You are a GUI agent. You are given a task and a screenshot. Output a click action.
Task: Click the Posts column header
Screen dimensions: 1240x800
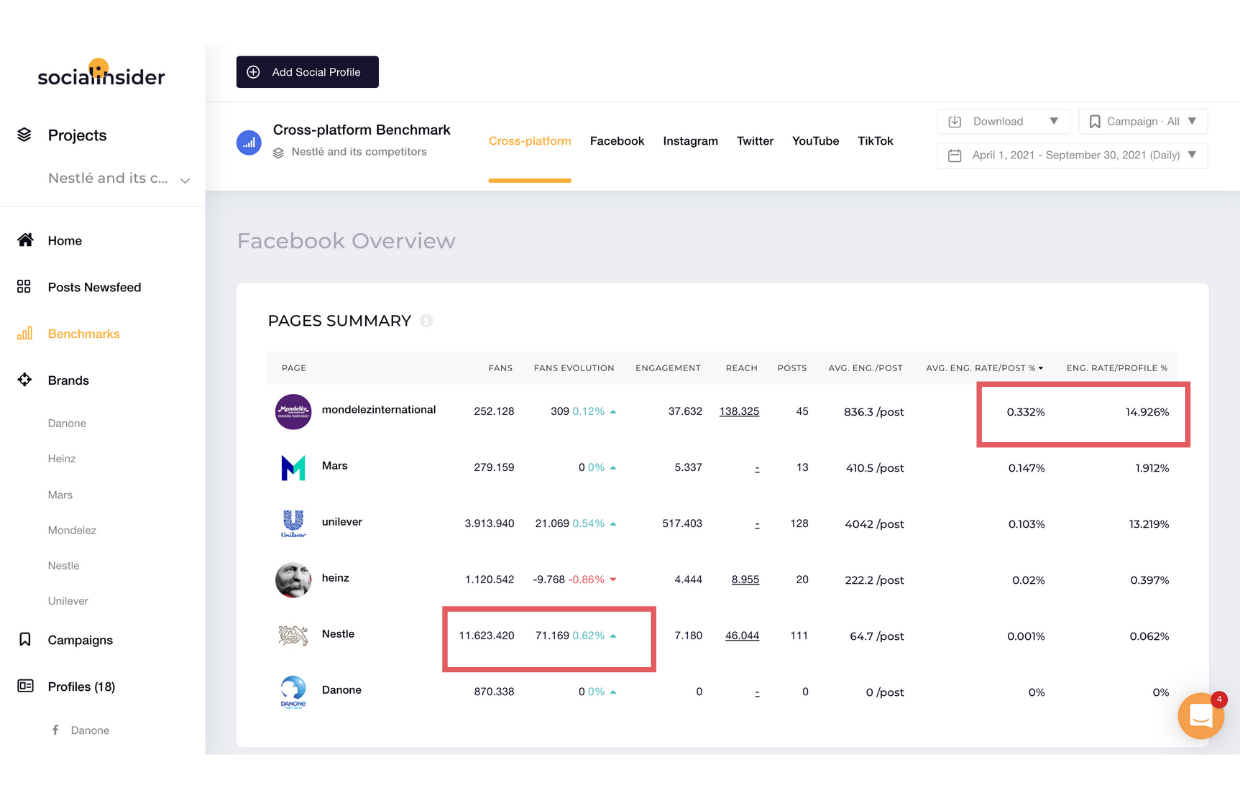(x=792, y=368)
